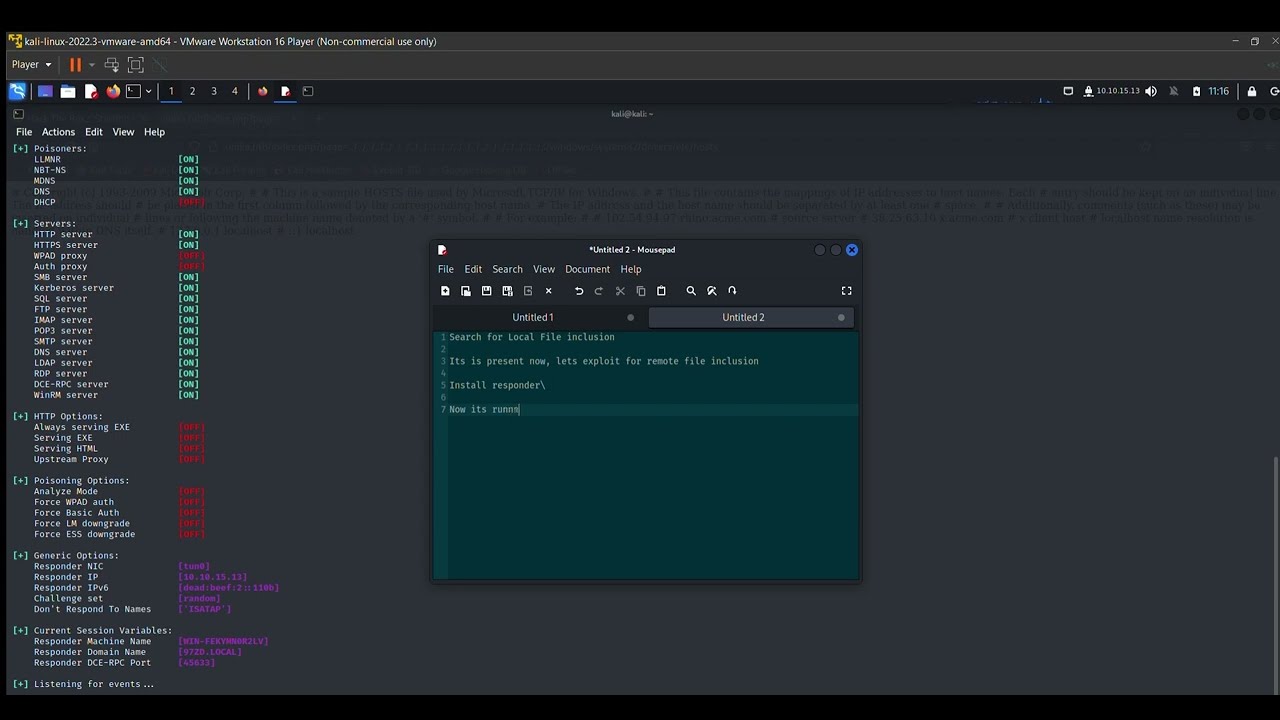Viewport: 1280px width, 720px height.
Task: Switch to the terminal taskbar entry
Action: [308, 91]
